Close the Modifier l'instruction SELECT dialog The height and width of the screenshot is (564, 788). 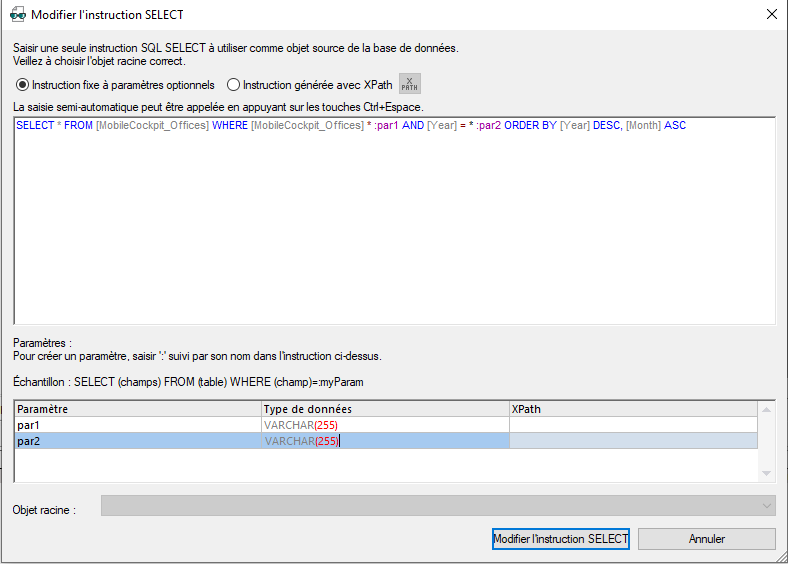pos(771,15)
